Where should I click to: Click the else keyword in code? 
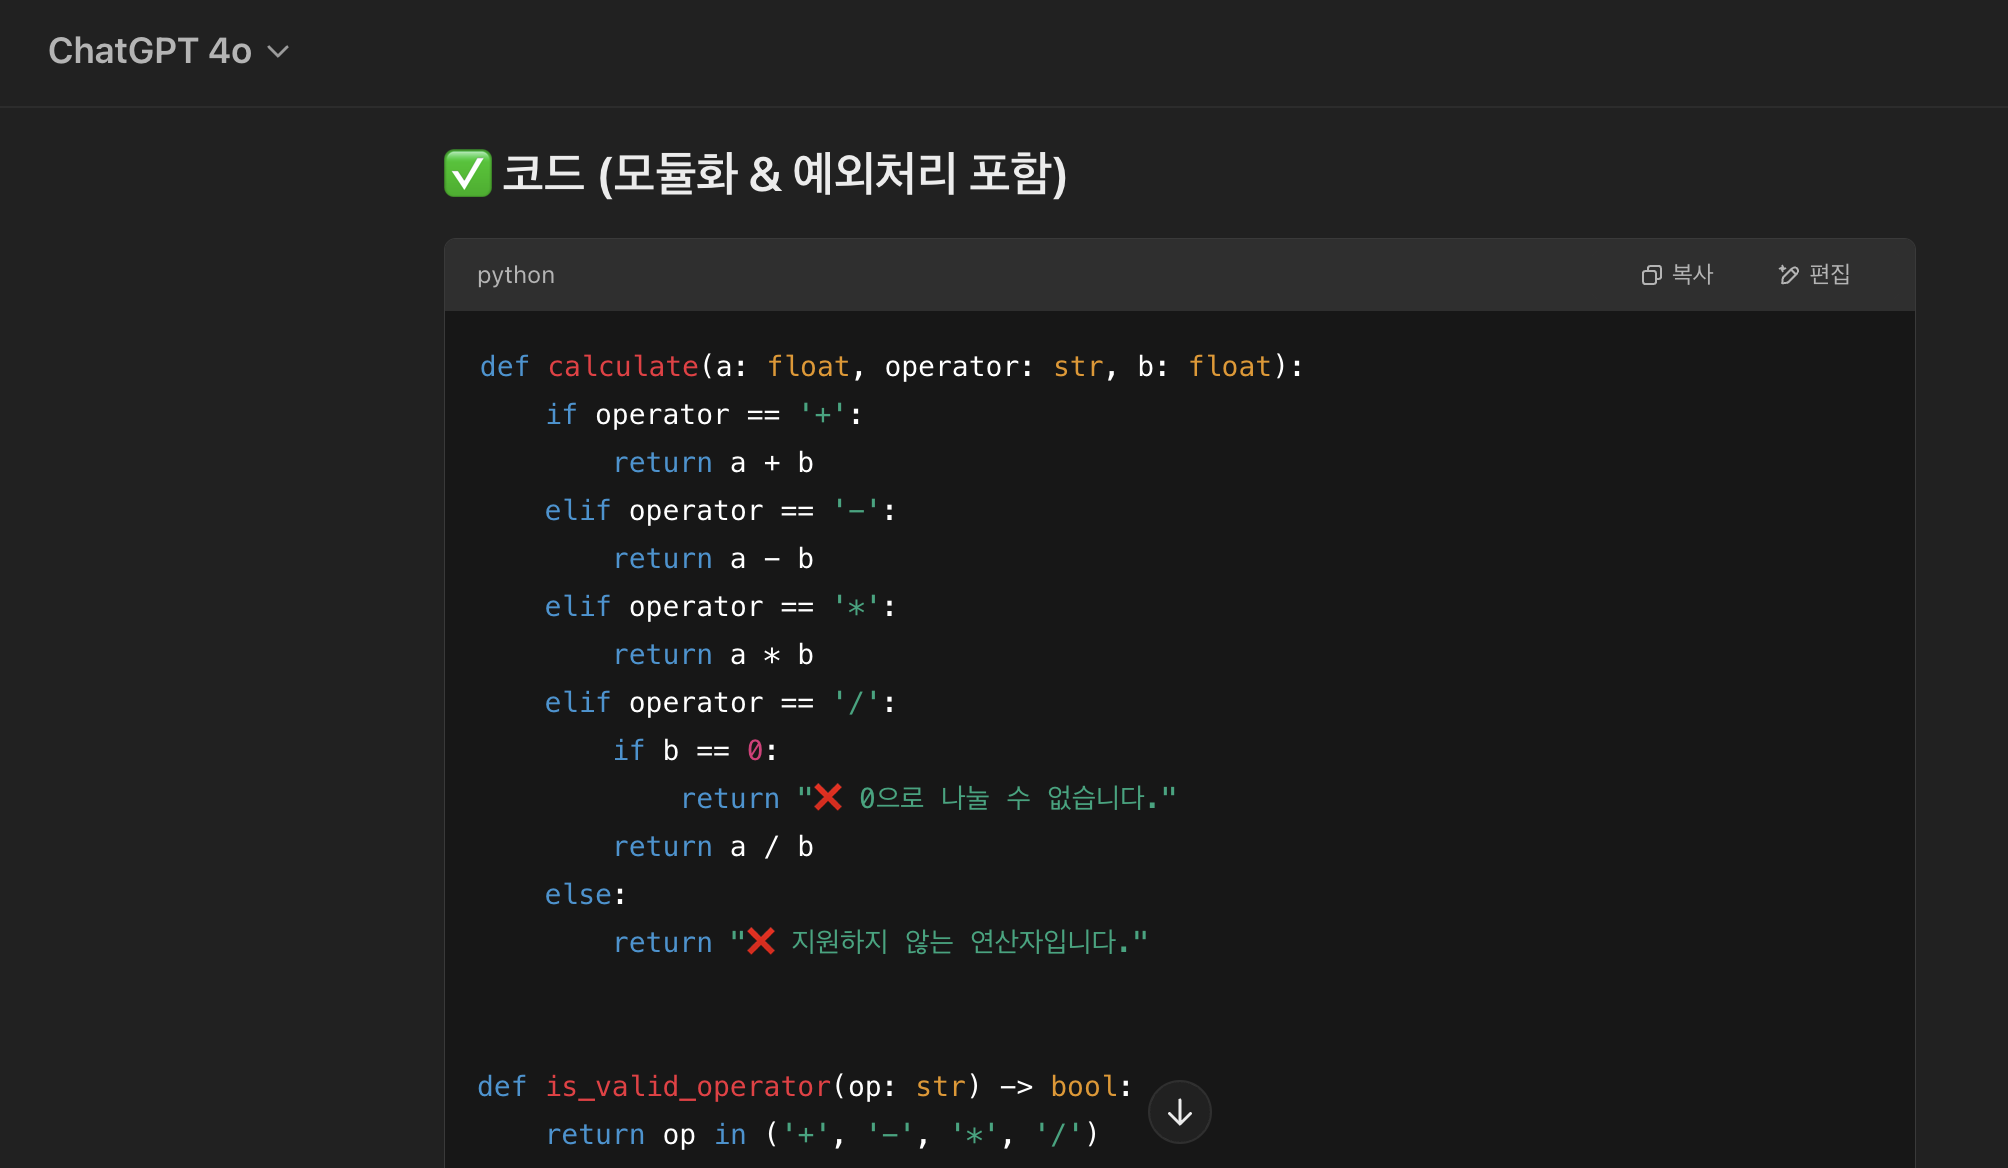pos(578,895)
